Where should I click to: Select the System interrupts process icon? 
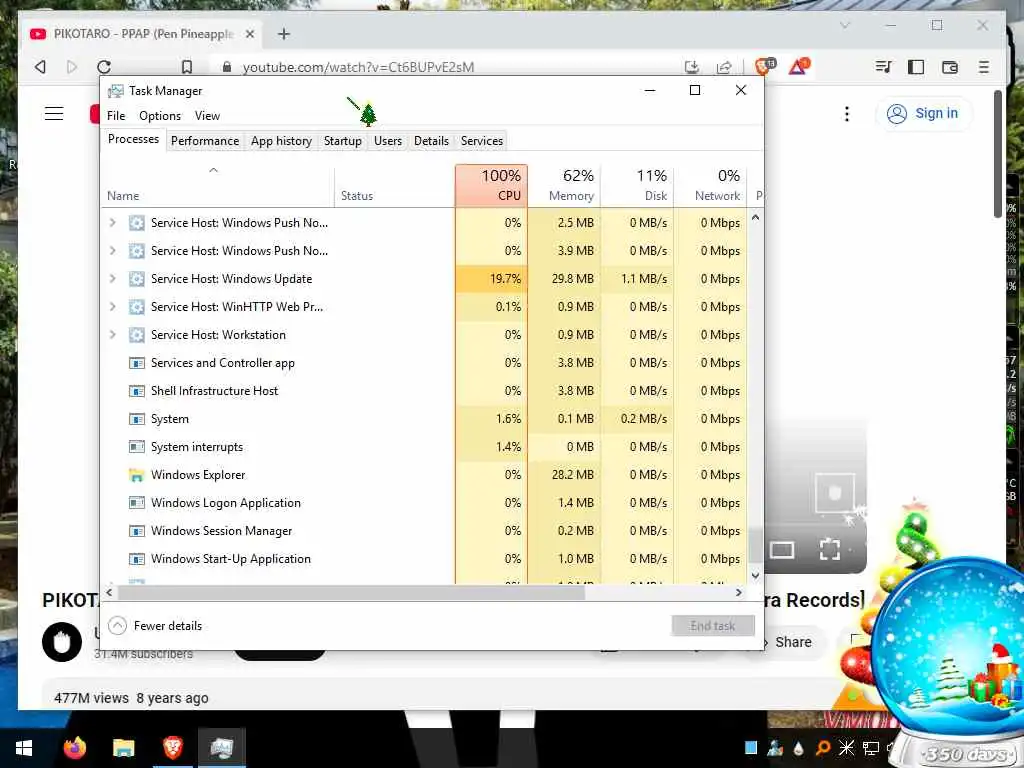click(x=136, y=447)
